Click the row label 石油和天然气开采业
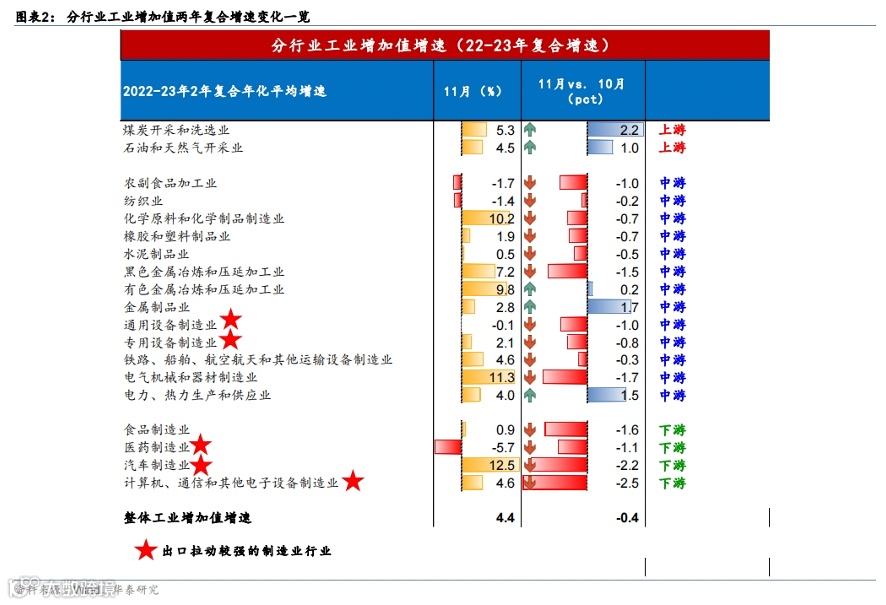This screenshot has height=605, width=886. (x=183, y=147)
